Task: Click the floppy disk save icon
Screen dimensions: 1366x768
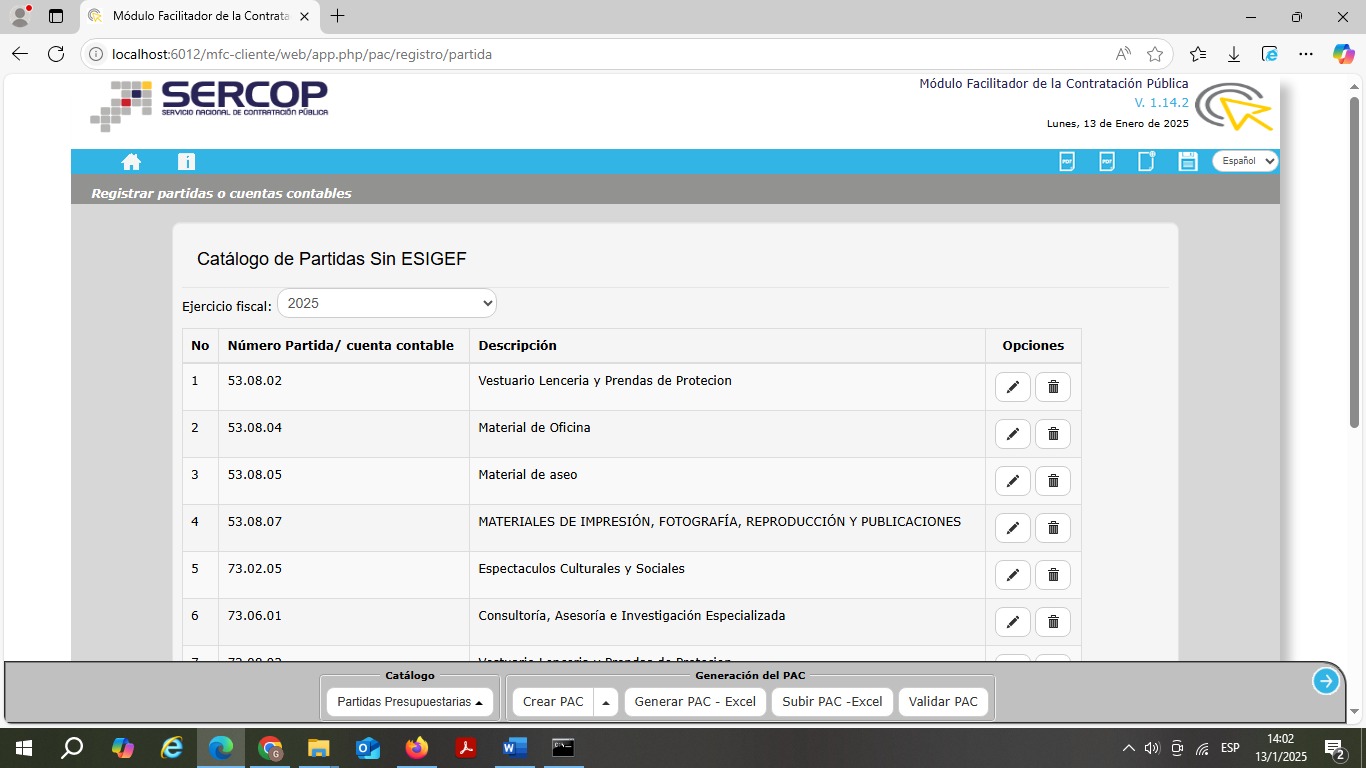Action: click(x=1188, y=162)
